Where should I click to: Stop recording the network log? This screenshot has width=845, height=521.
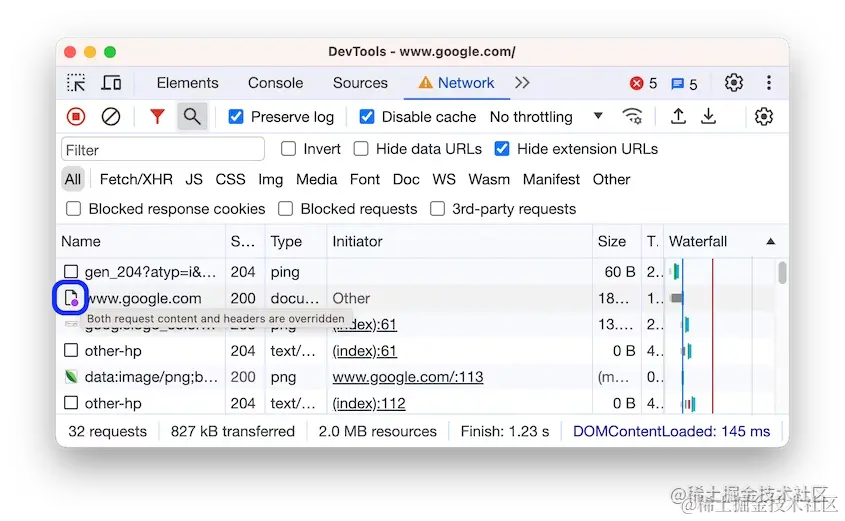pyautogui.click(x=76, y=116)
